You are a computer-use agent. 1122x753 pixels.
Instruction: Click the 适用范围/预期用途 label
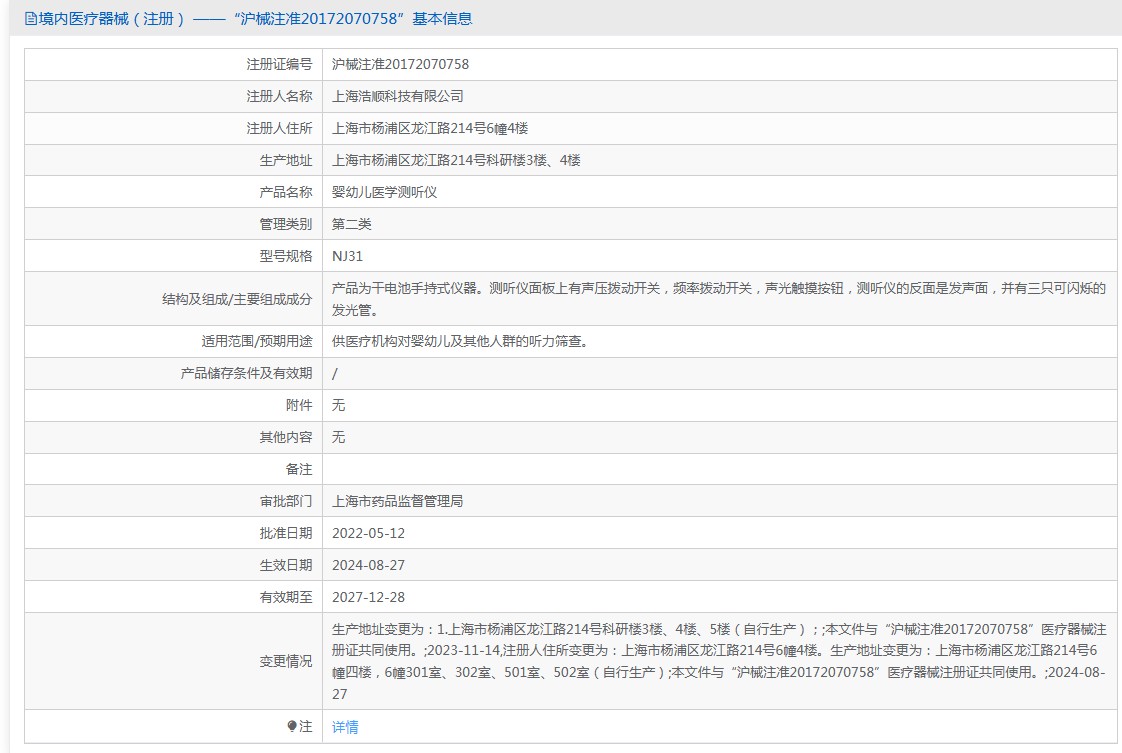tap(257, 341)
